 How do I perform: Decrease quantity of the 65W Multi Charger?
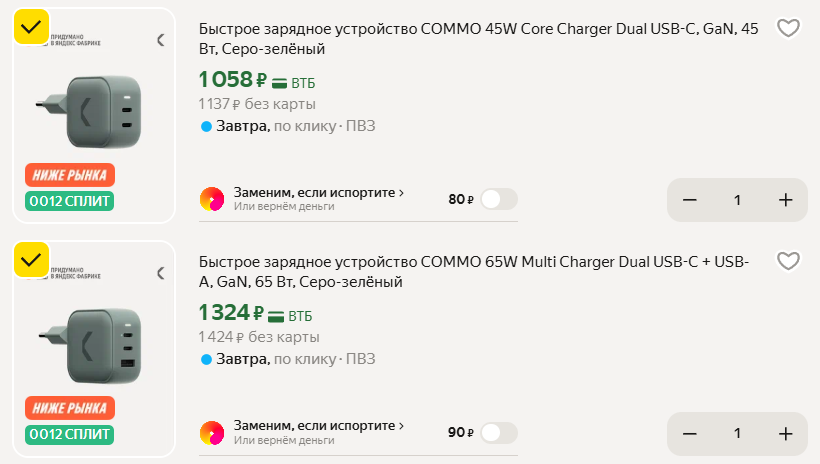[690, 434]
